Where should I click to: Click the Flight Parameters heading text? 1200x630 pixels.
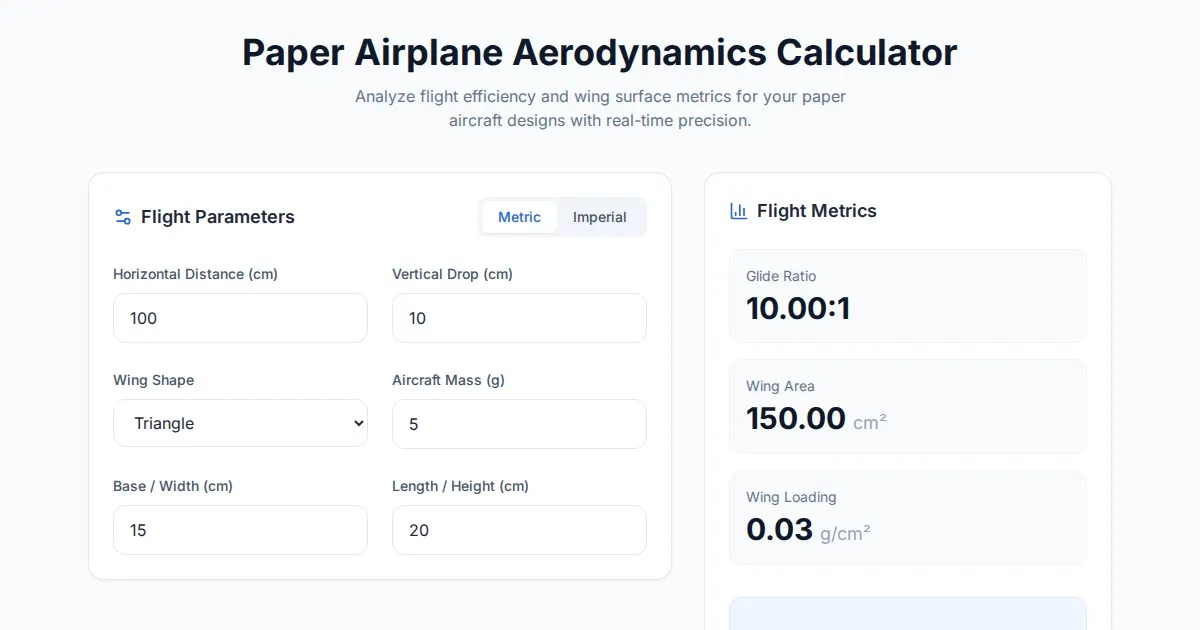coord(217,217)
